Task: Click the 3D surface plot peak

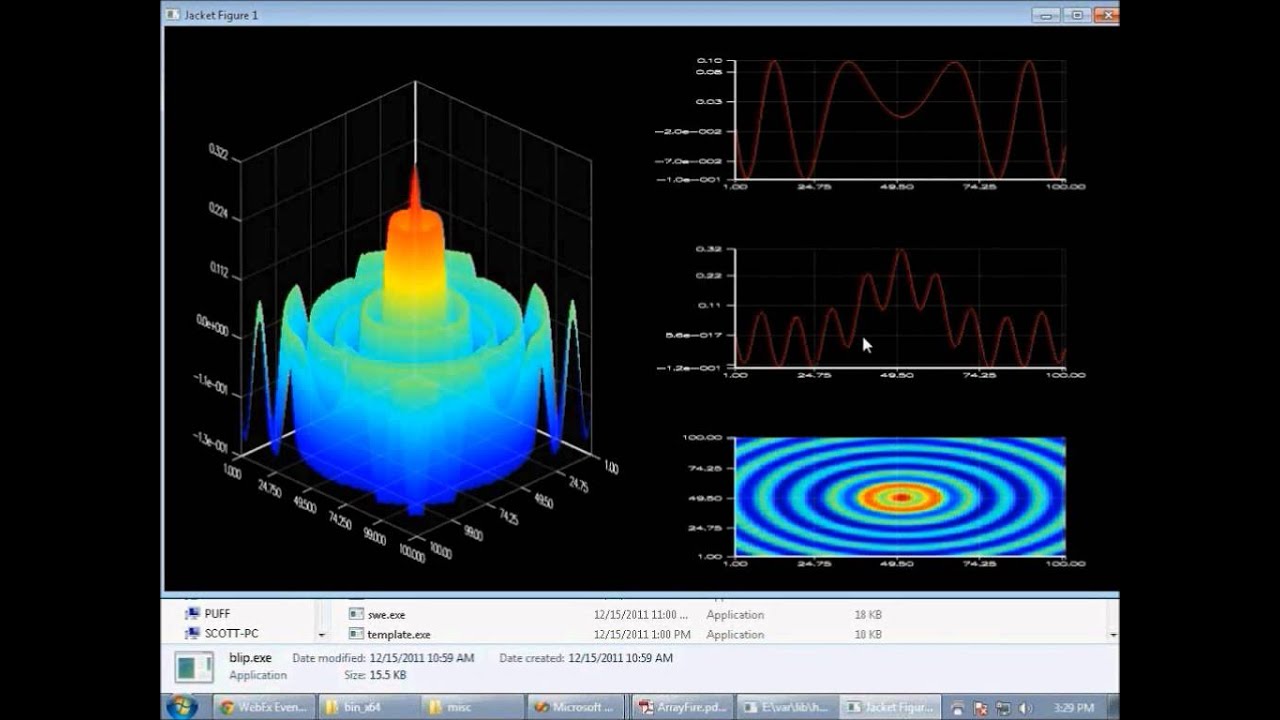Action: (x=414, y=178)
